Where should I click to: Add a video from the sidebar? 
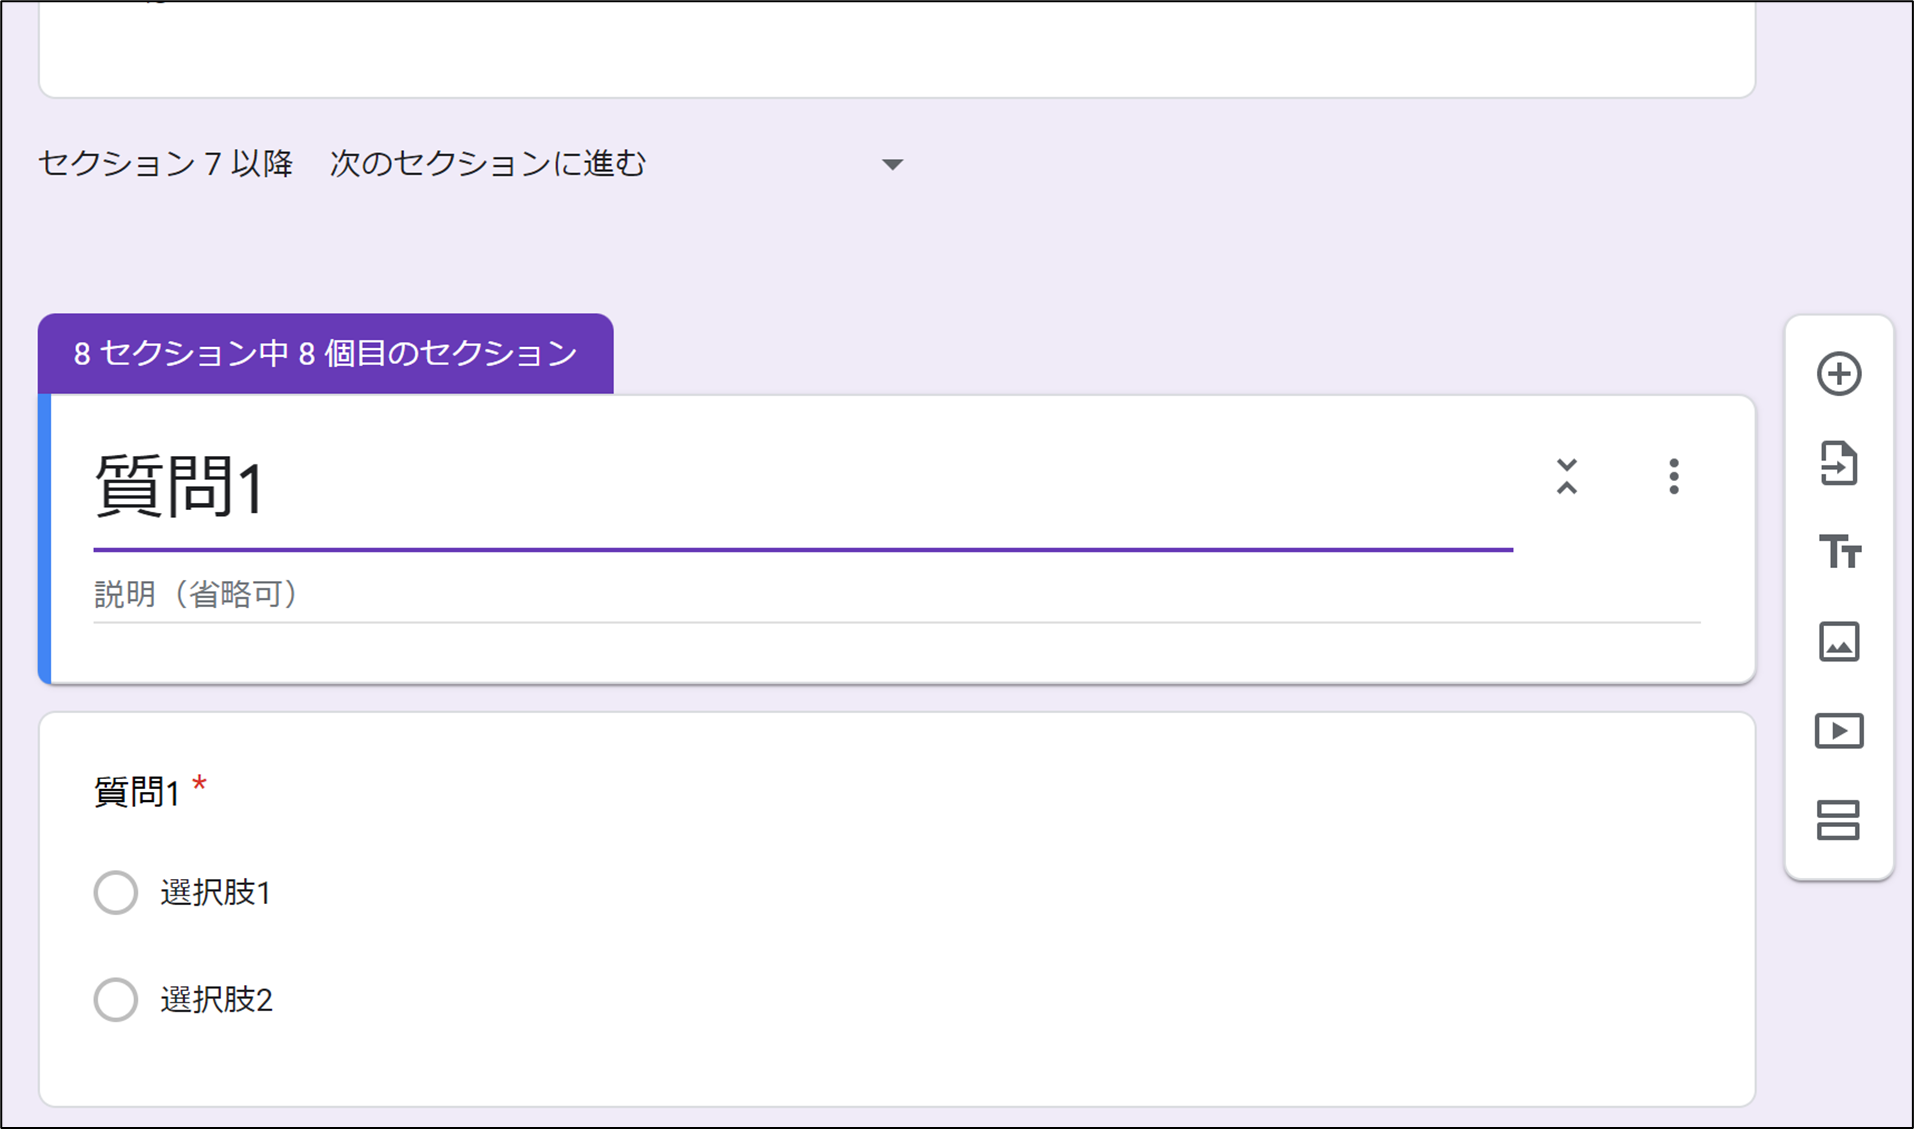(x=1838, y=731)
